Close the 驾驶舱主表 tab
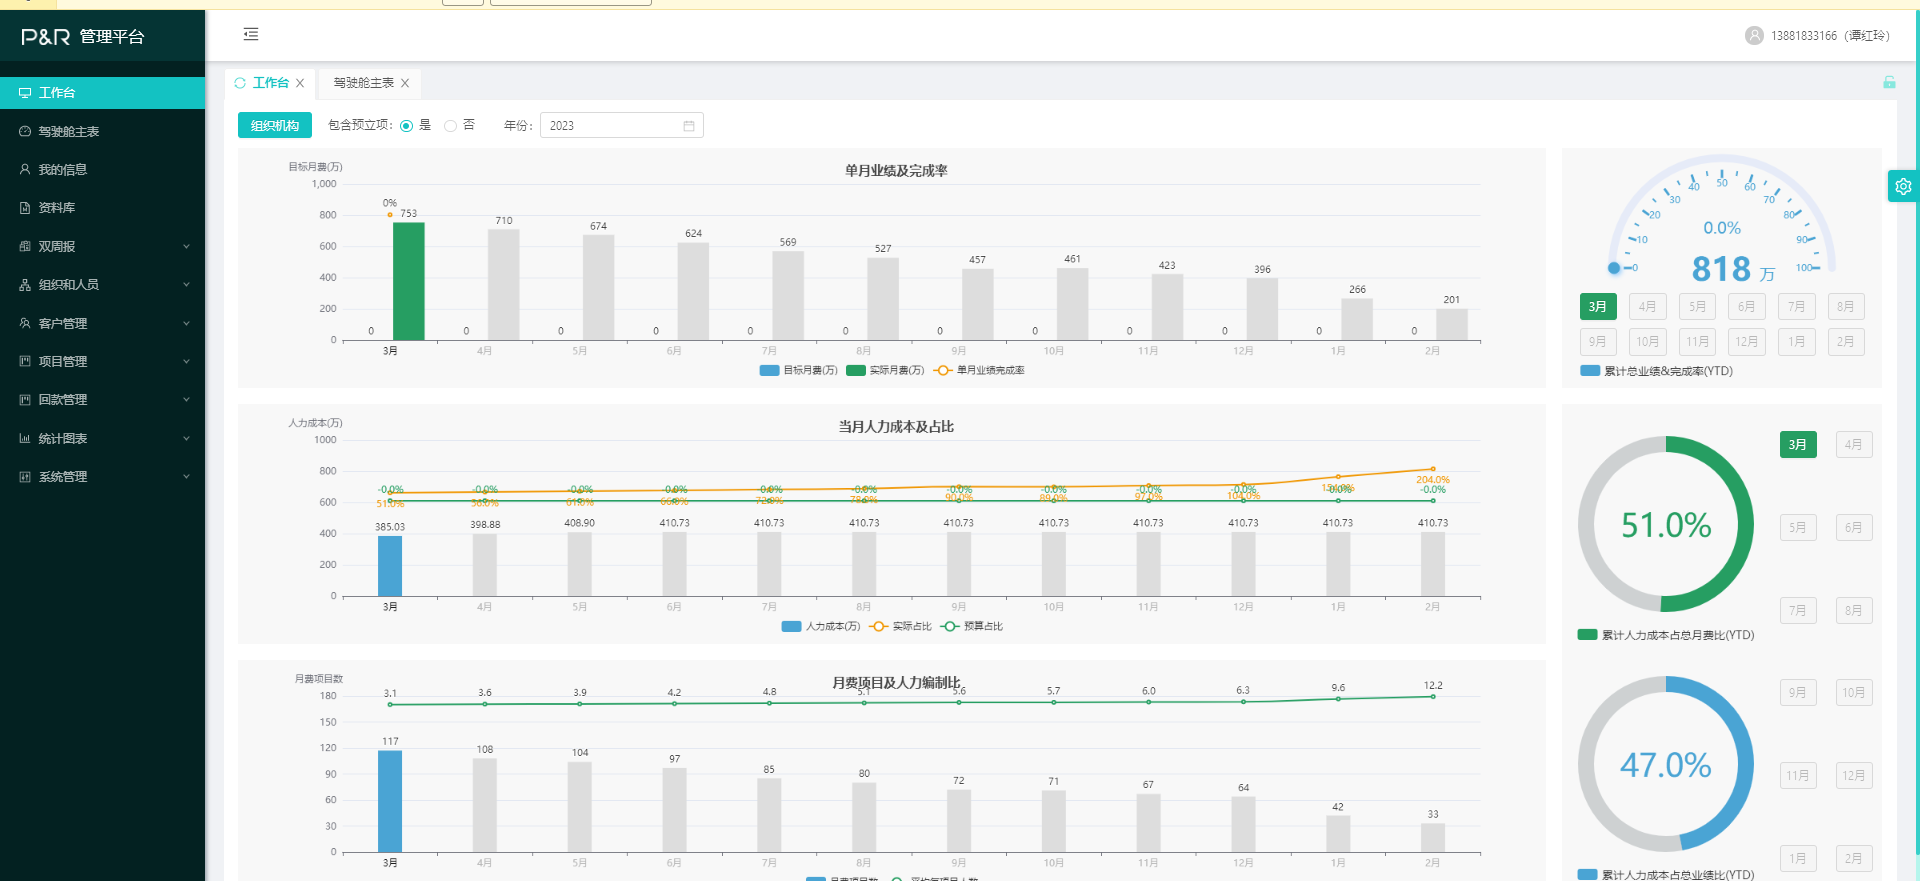This screenshot has height=881, width=1920. pyautogui.click(x=405, y=83)
